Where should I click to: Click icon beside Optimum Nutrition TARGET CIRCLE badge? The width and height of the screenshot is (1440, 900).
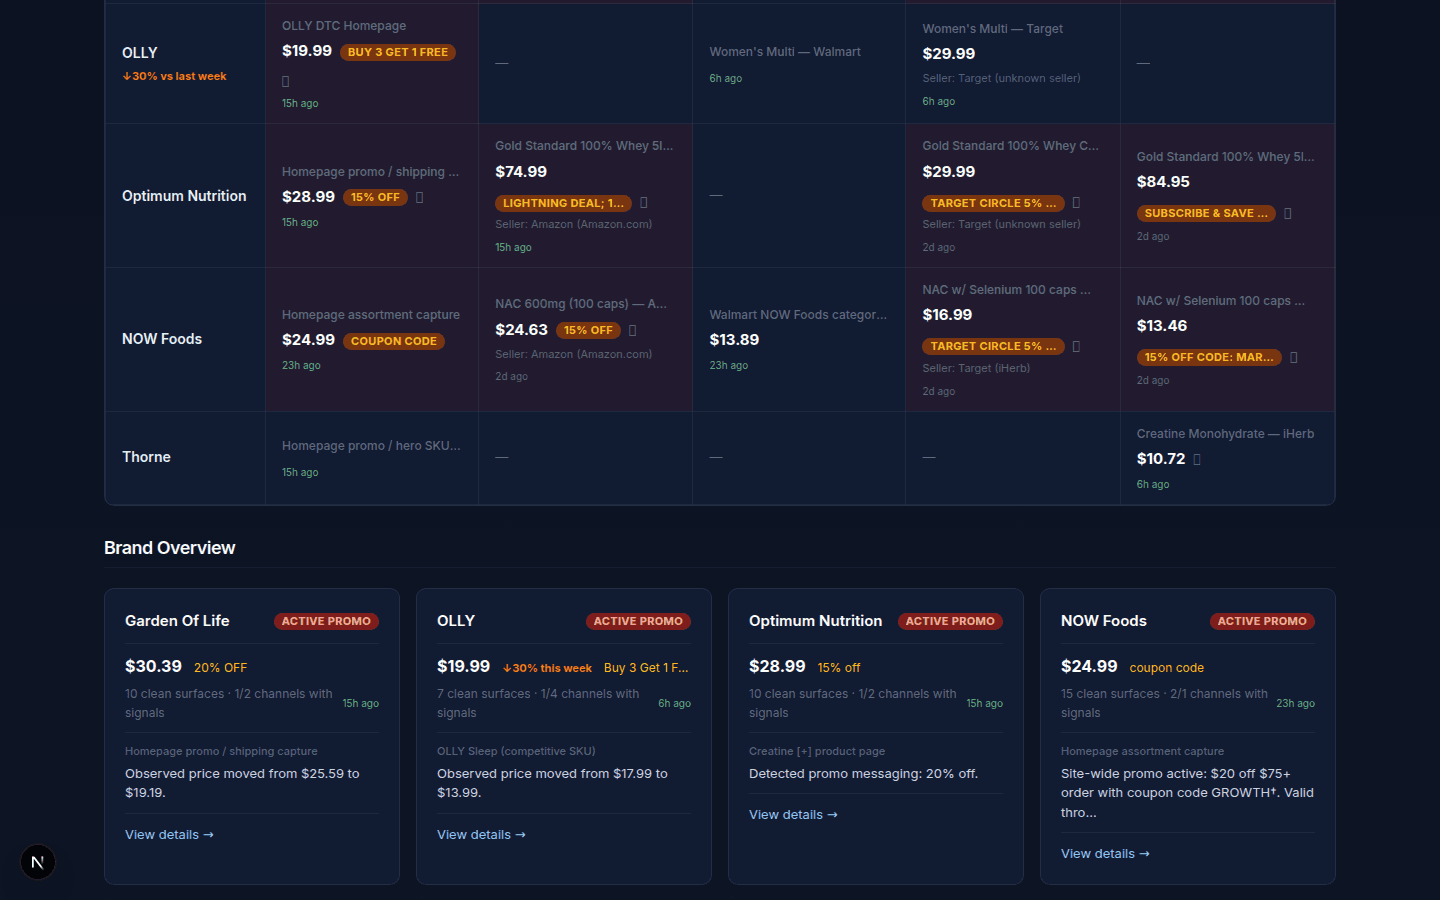[1077, 203]
